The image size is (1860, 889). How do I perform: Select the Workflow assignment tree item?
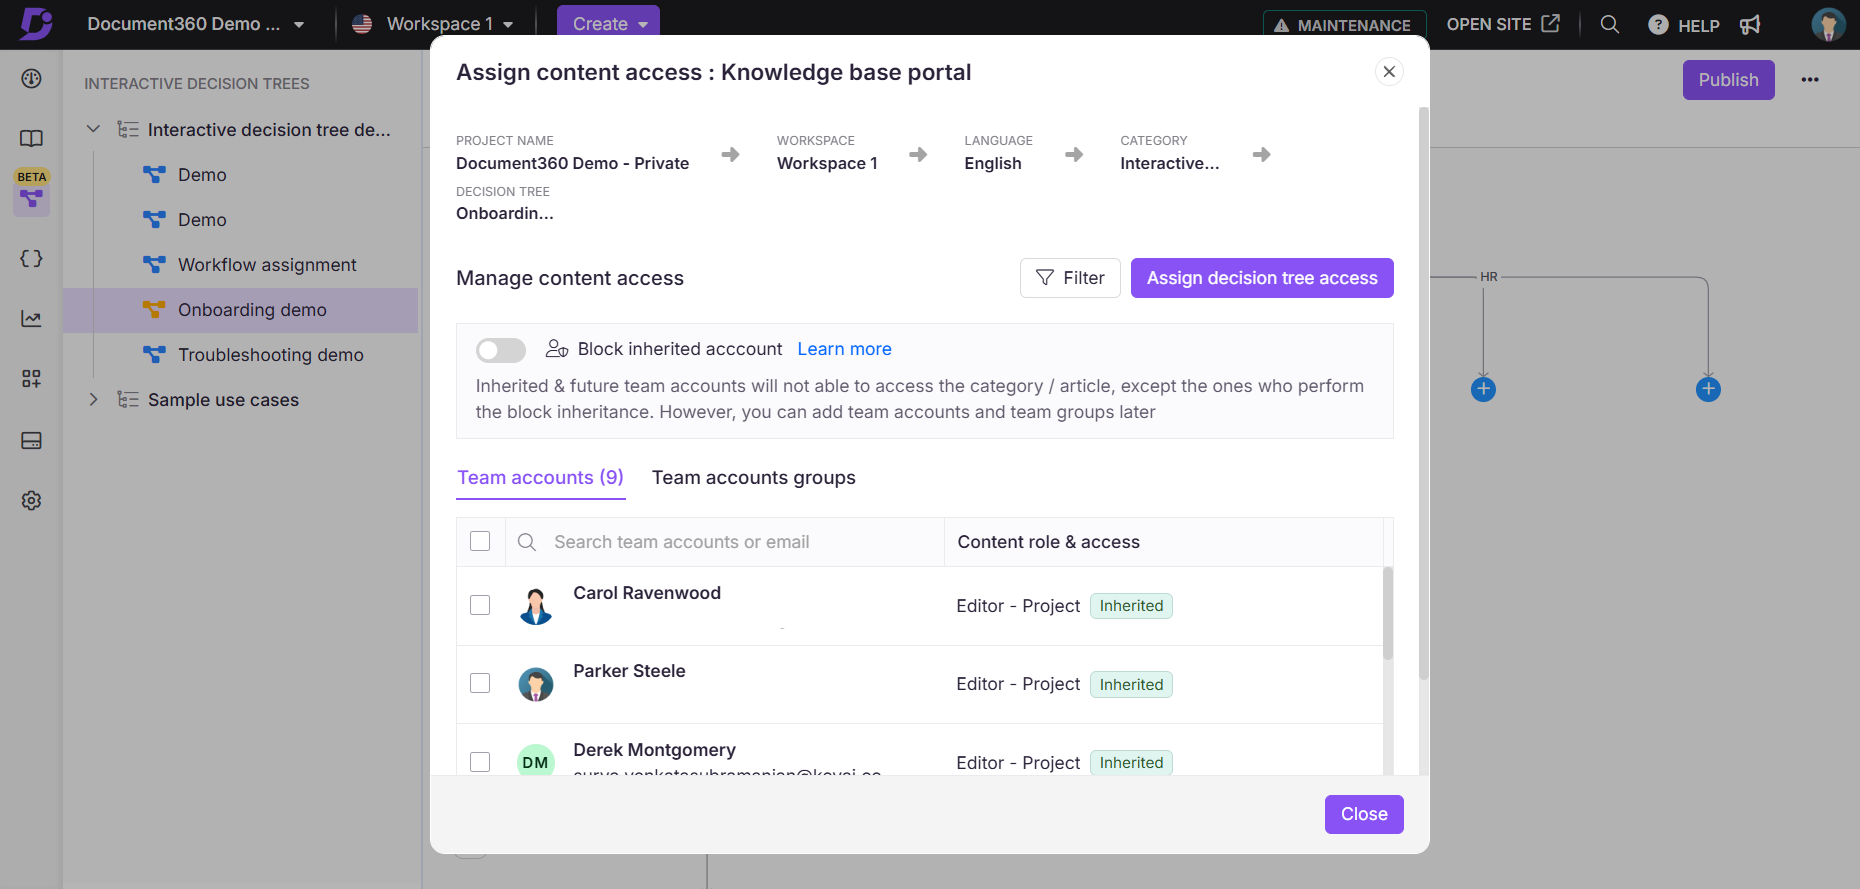(x=267, y=264)
